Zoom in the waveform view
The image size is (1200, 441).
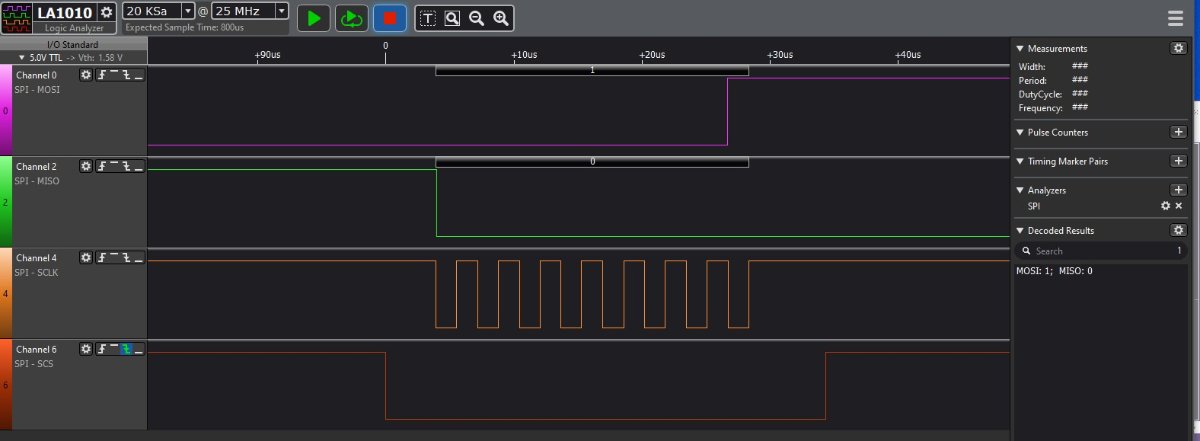pos(501,18)
